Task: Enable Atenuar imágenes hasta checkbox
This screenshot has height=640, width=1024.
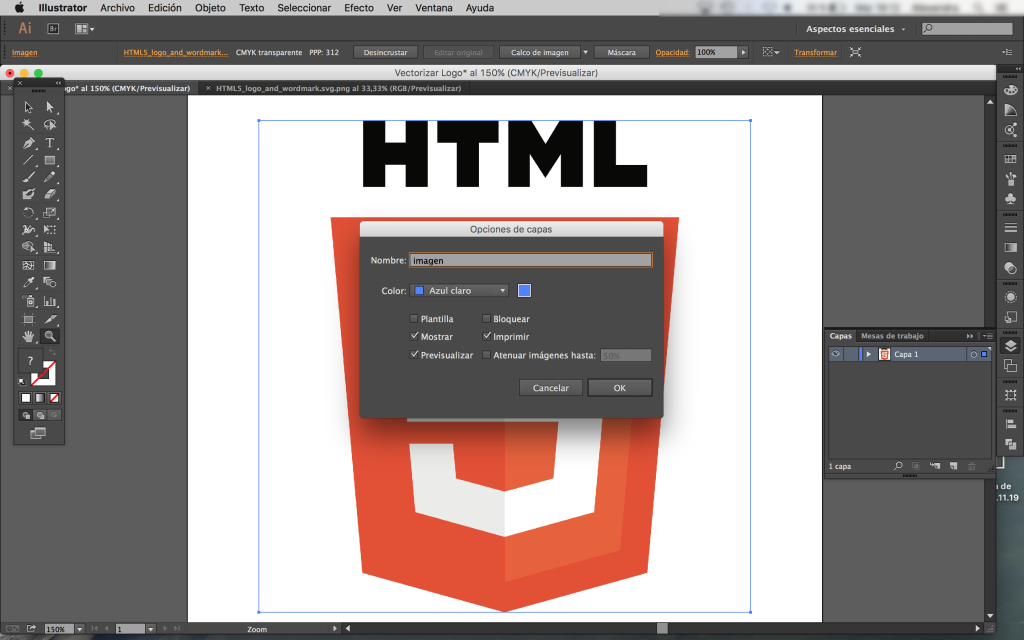Action: [x=486, y=355]
